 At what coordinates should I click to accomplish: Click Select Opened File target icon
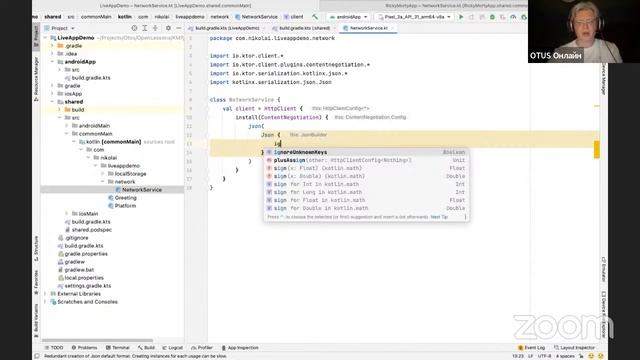click(x=134, y=28)
